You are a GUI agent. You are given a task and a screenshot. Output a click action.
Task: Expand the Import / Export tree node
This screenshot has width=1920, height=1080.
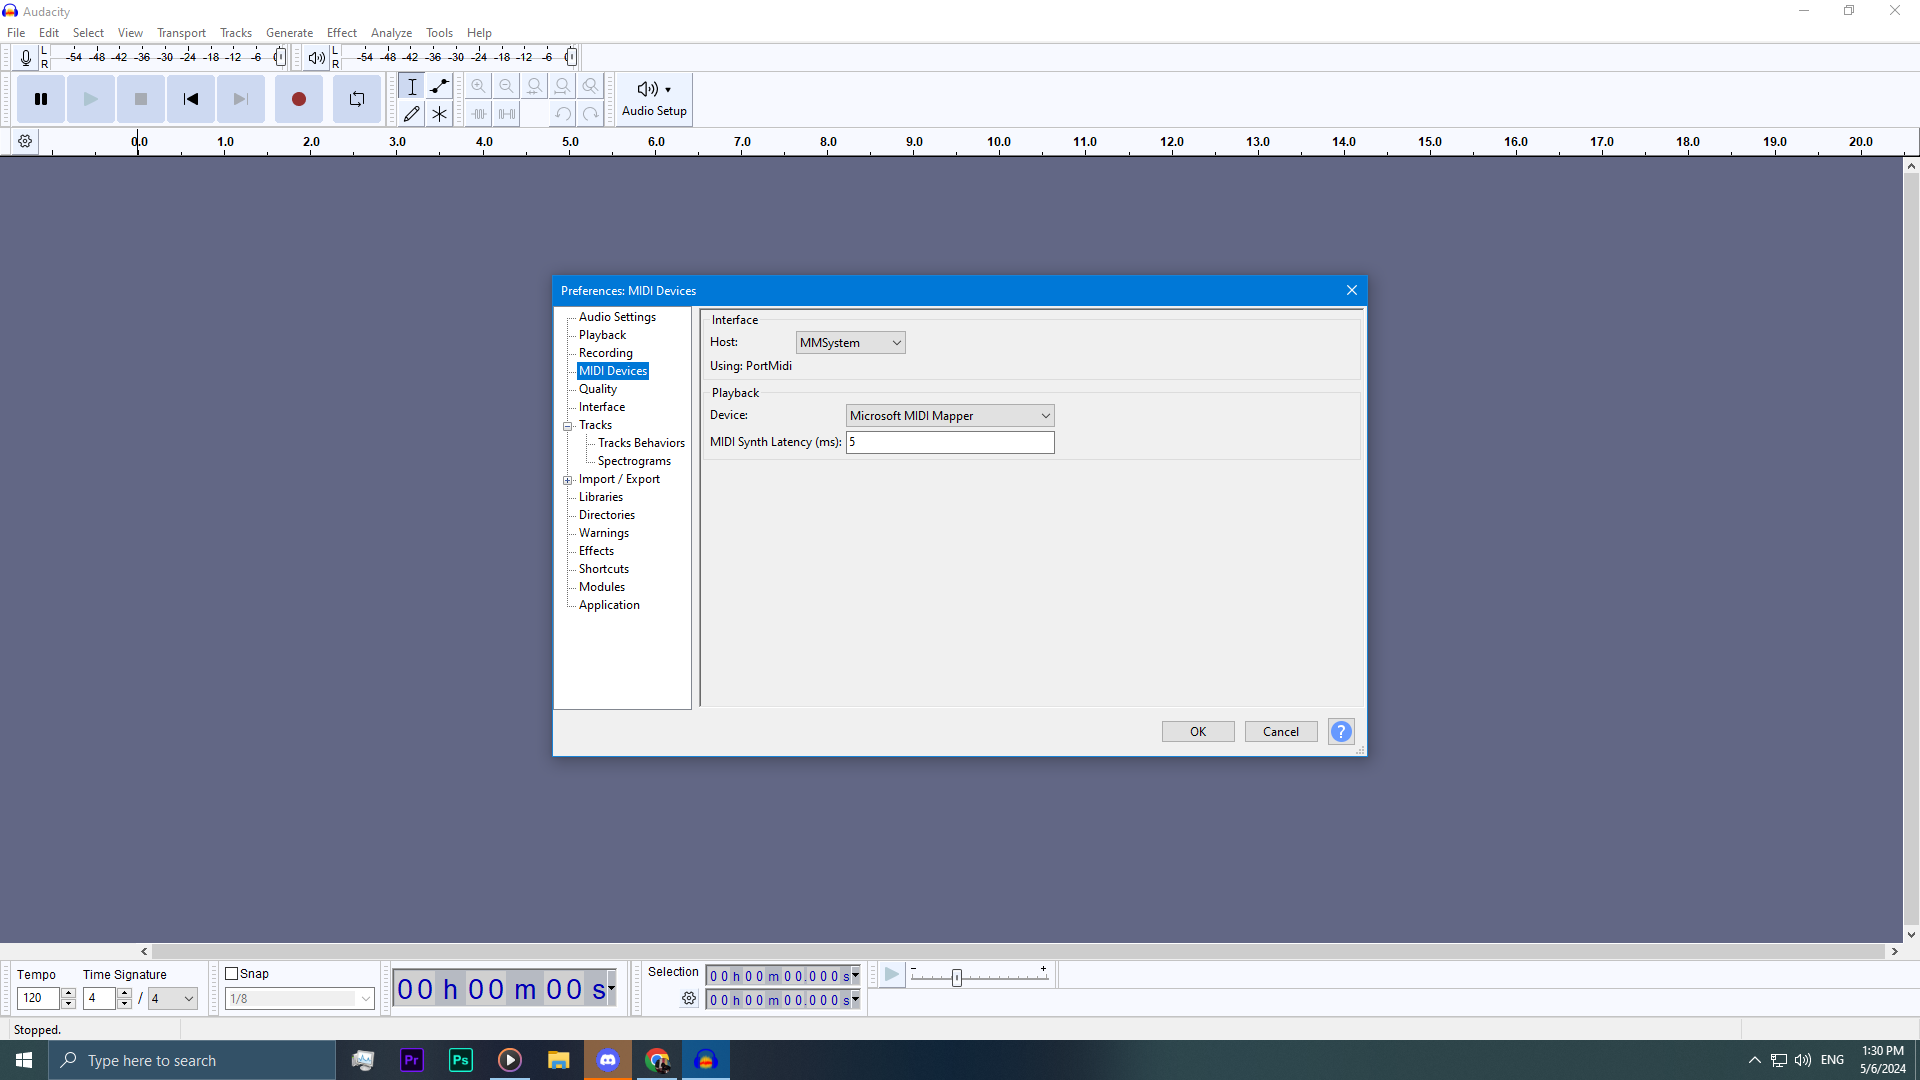pyautogui.click(x=568, y=480)
